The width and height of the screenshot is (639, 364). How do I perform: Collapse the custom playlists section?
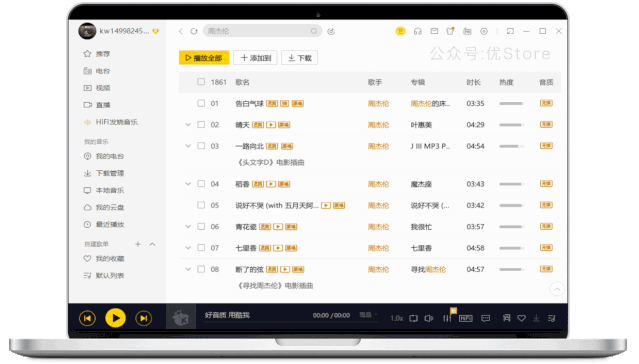[152, 244]
